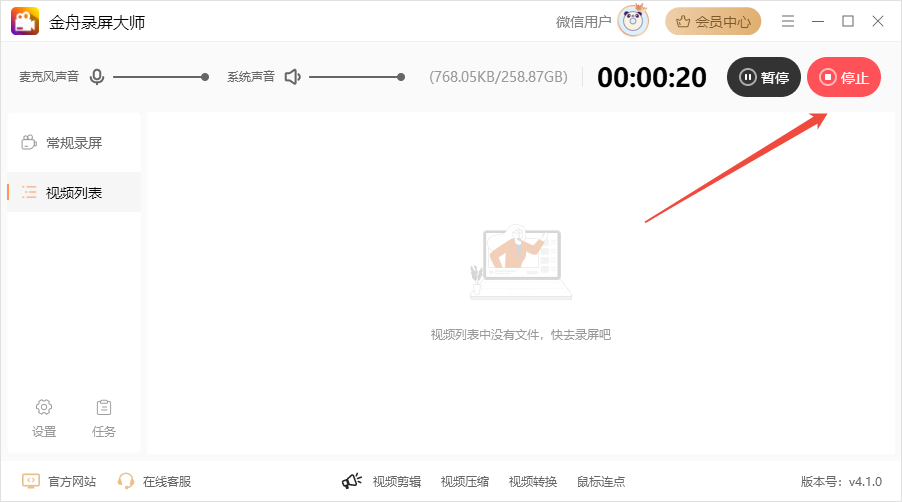Click the 微信用户 username text

coord(583,22)
